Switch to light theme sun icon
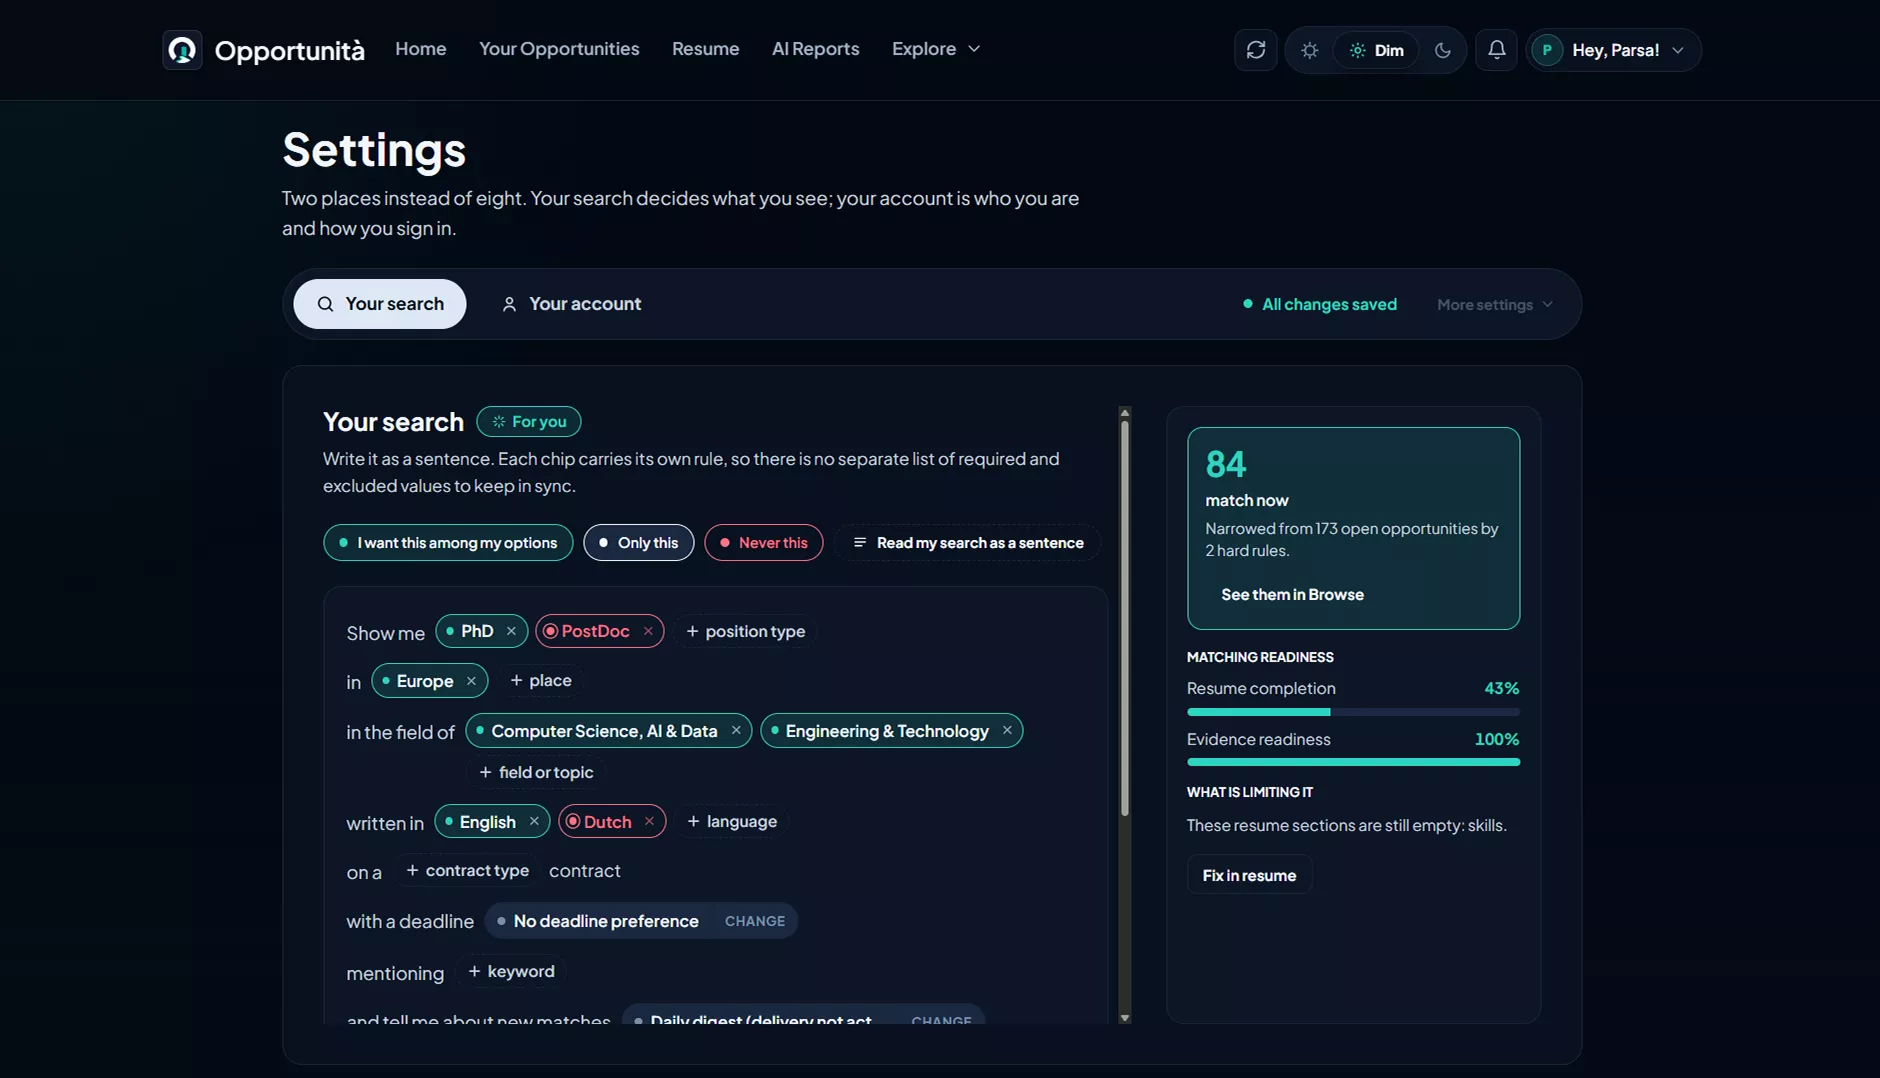This screenshot has height=1078, width=1880. click(1309, 50)
